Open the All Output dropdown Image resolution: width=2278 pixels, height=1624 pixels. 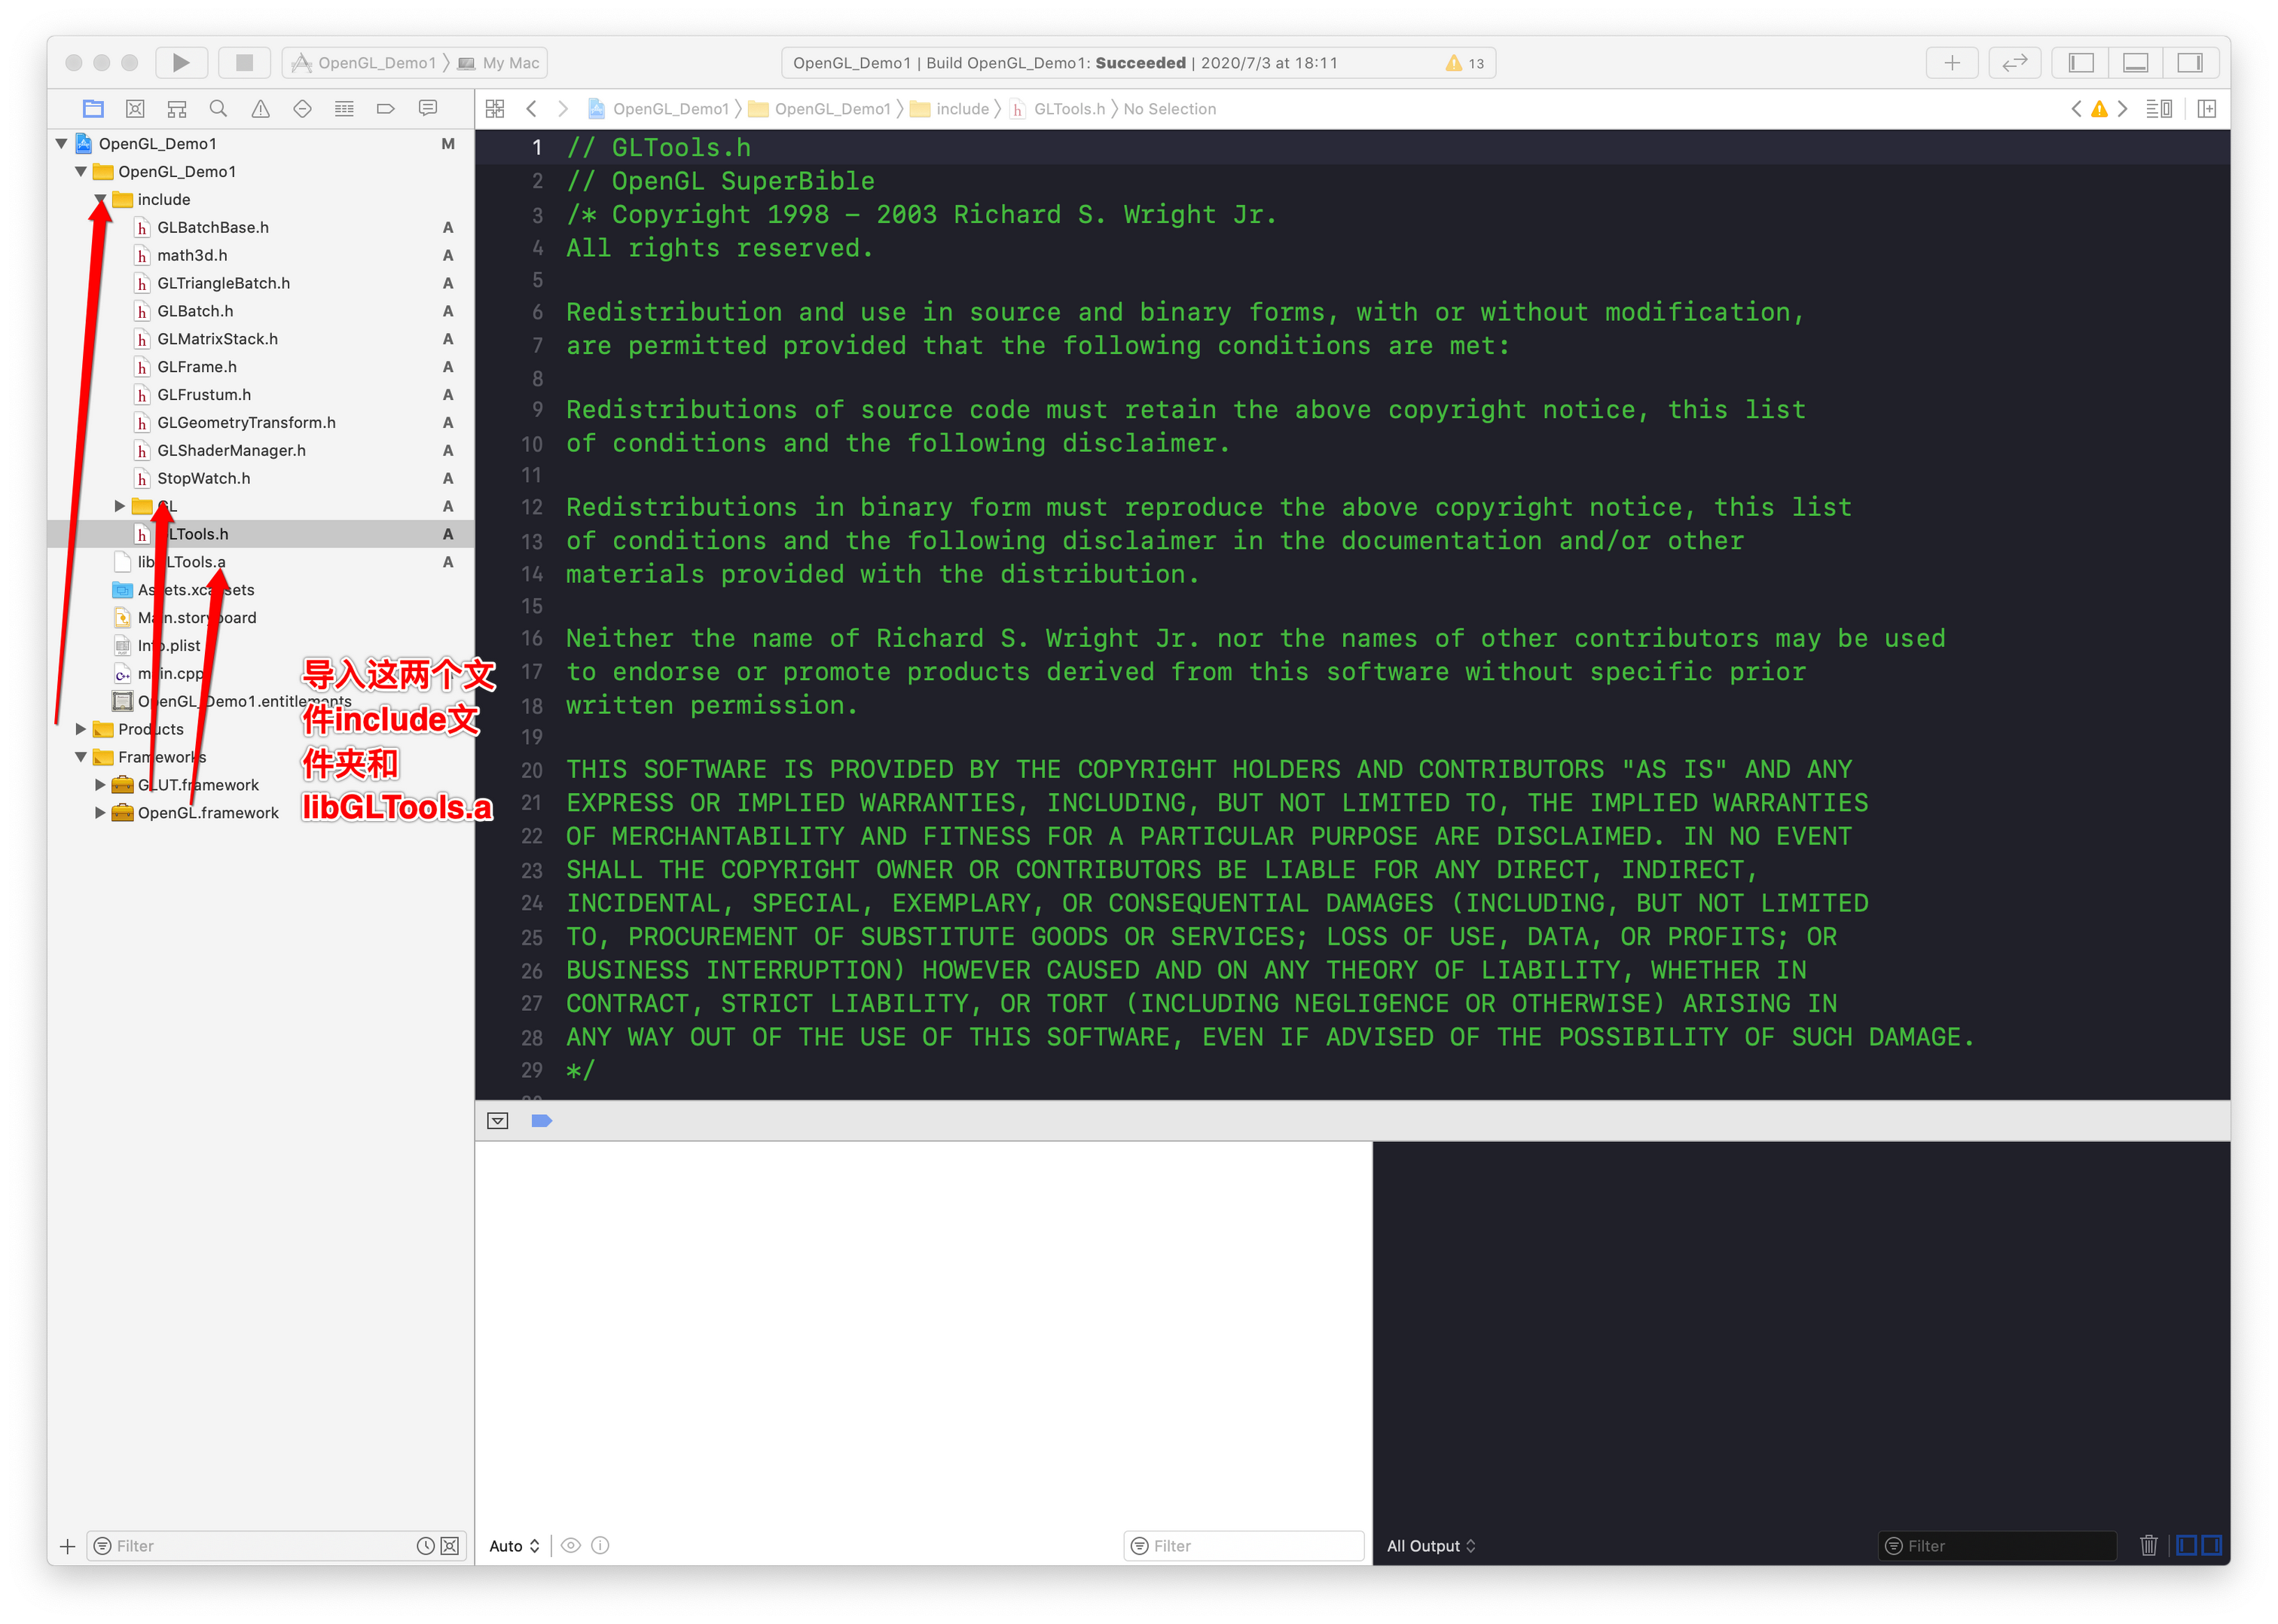click(1430, 1545)
